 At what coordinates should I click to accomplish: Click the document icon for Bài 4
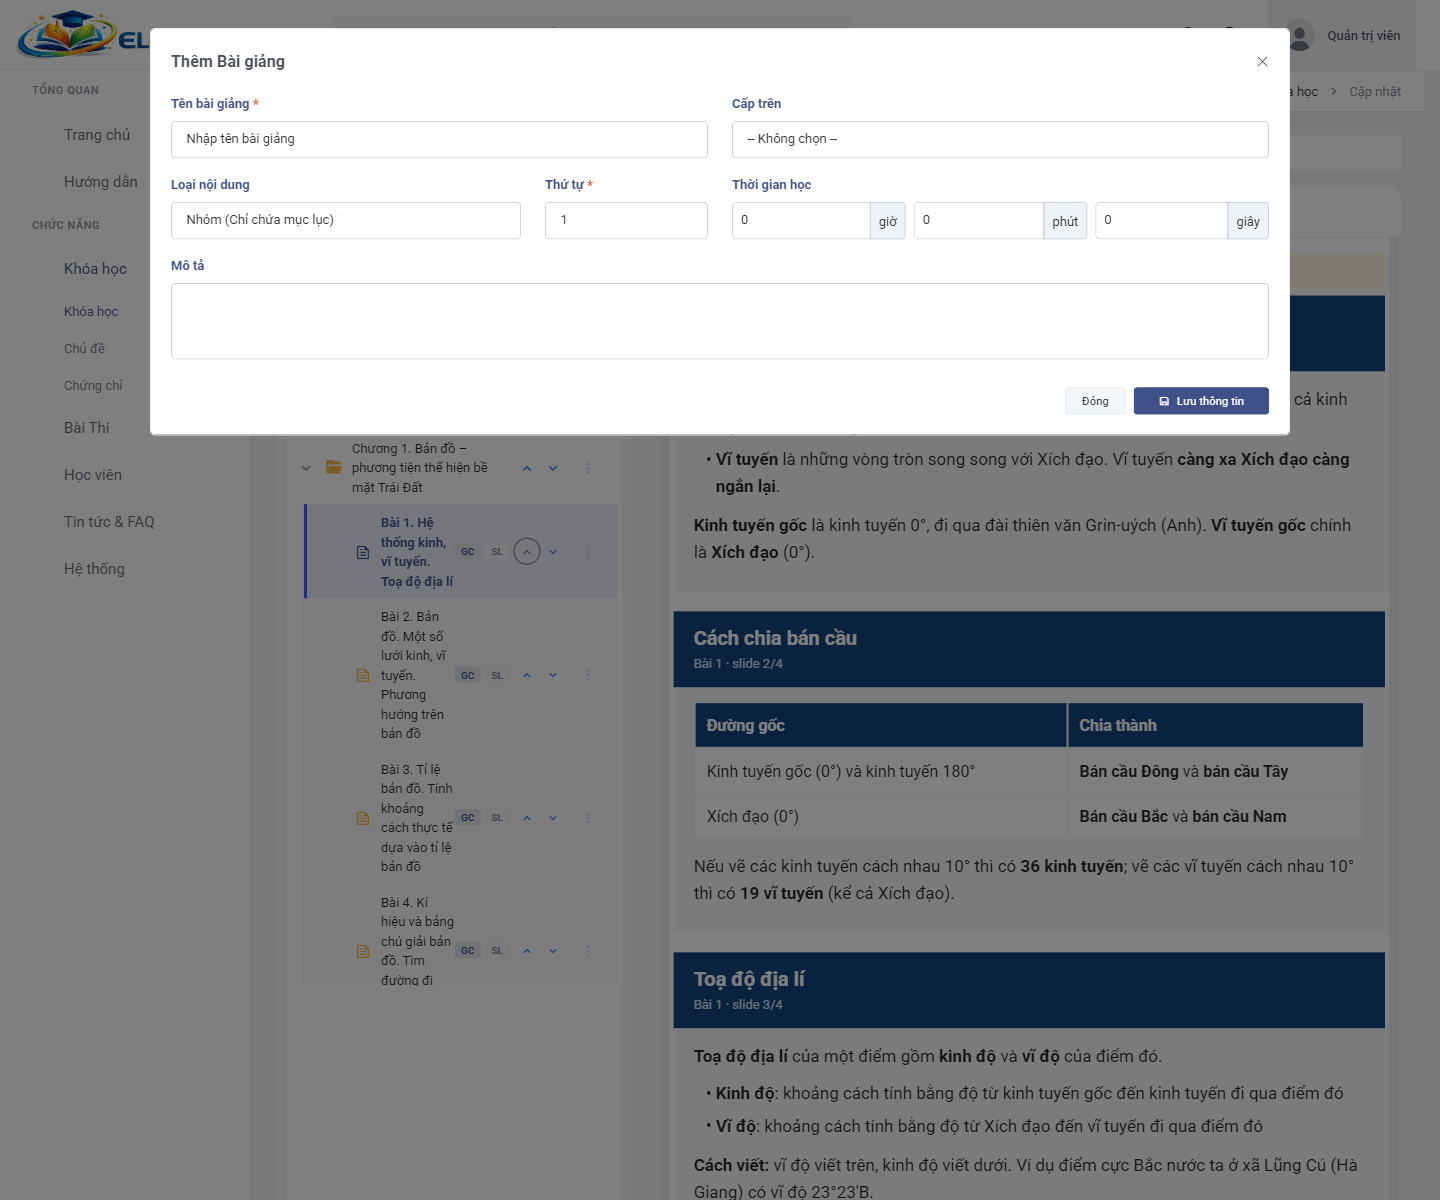[363, 951]
